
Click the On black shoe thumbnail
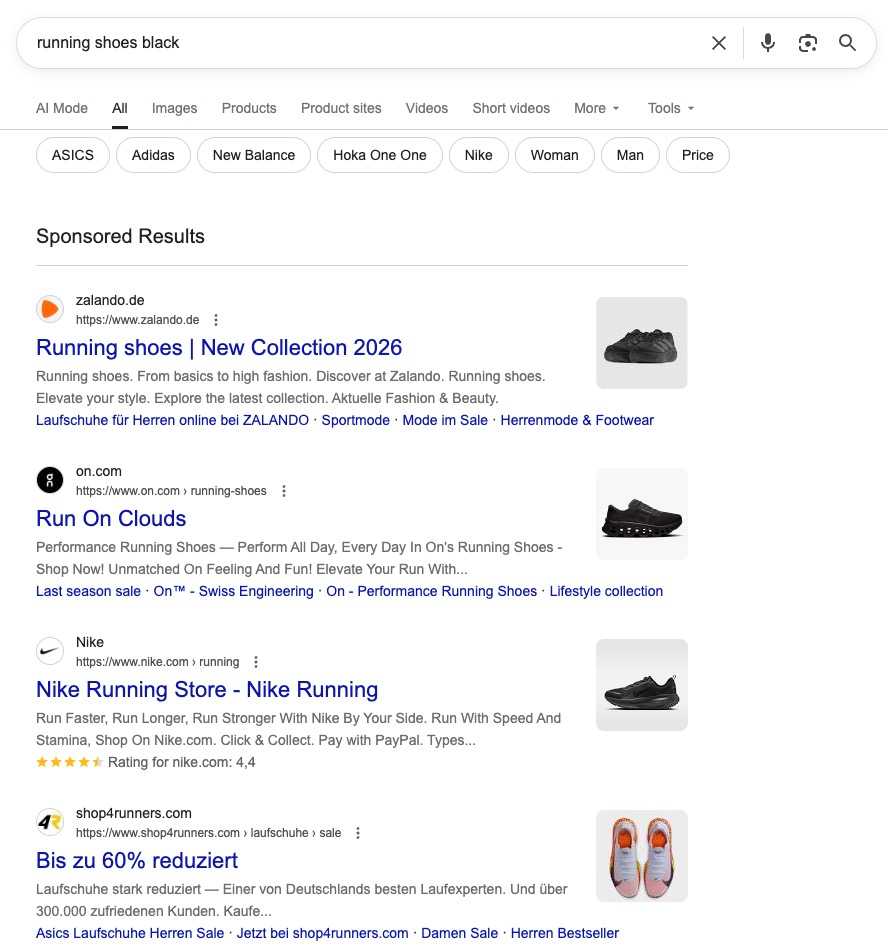[x=642, y=514]
